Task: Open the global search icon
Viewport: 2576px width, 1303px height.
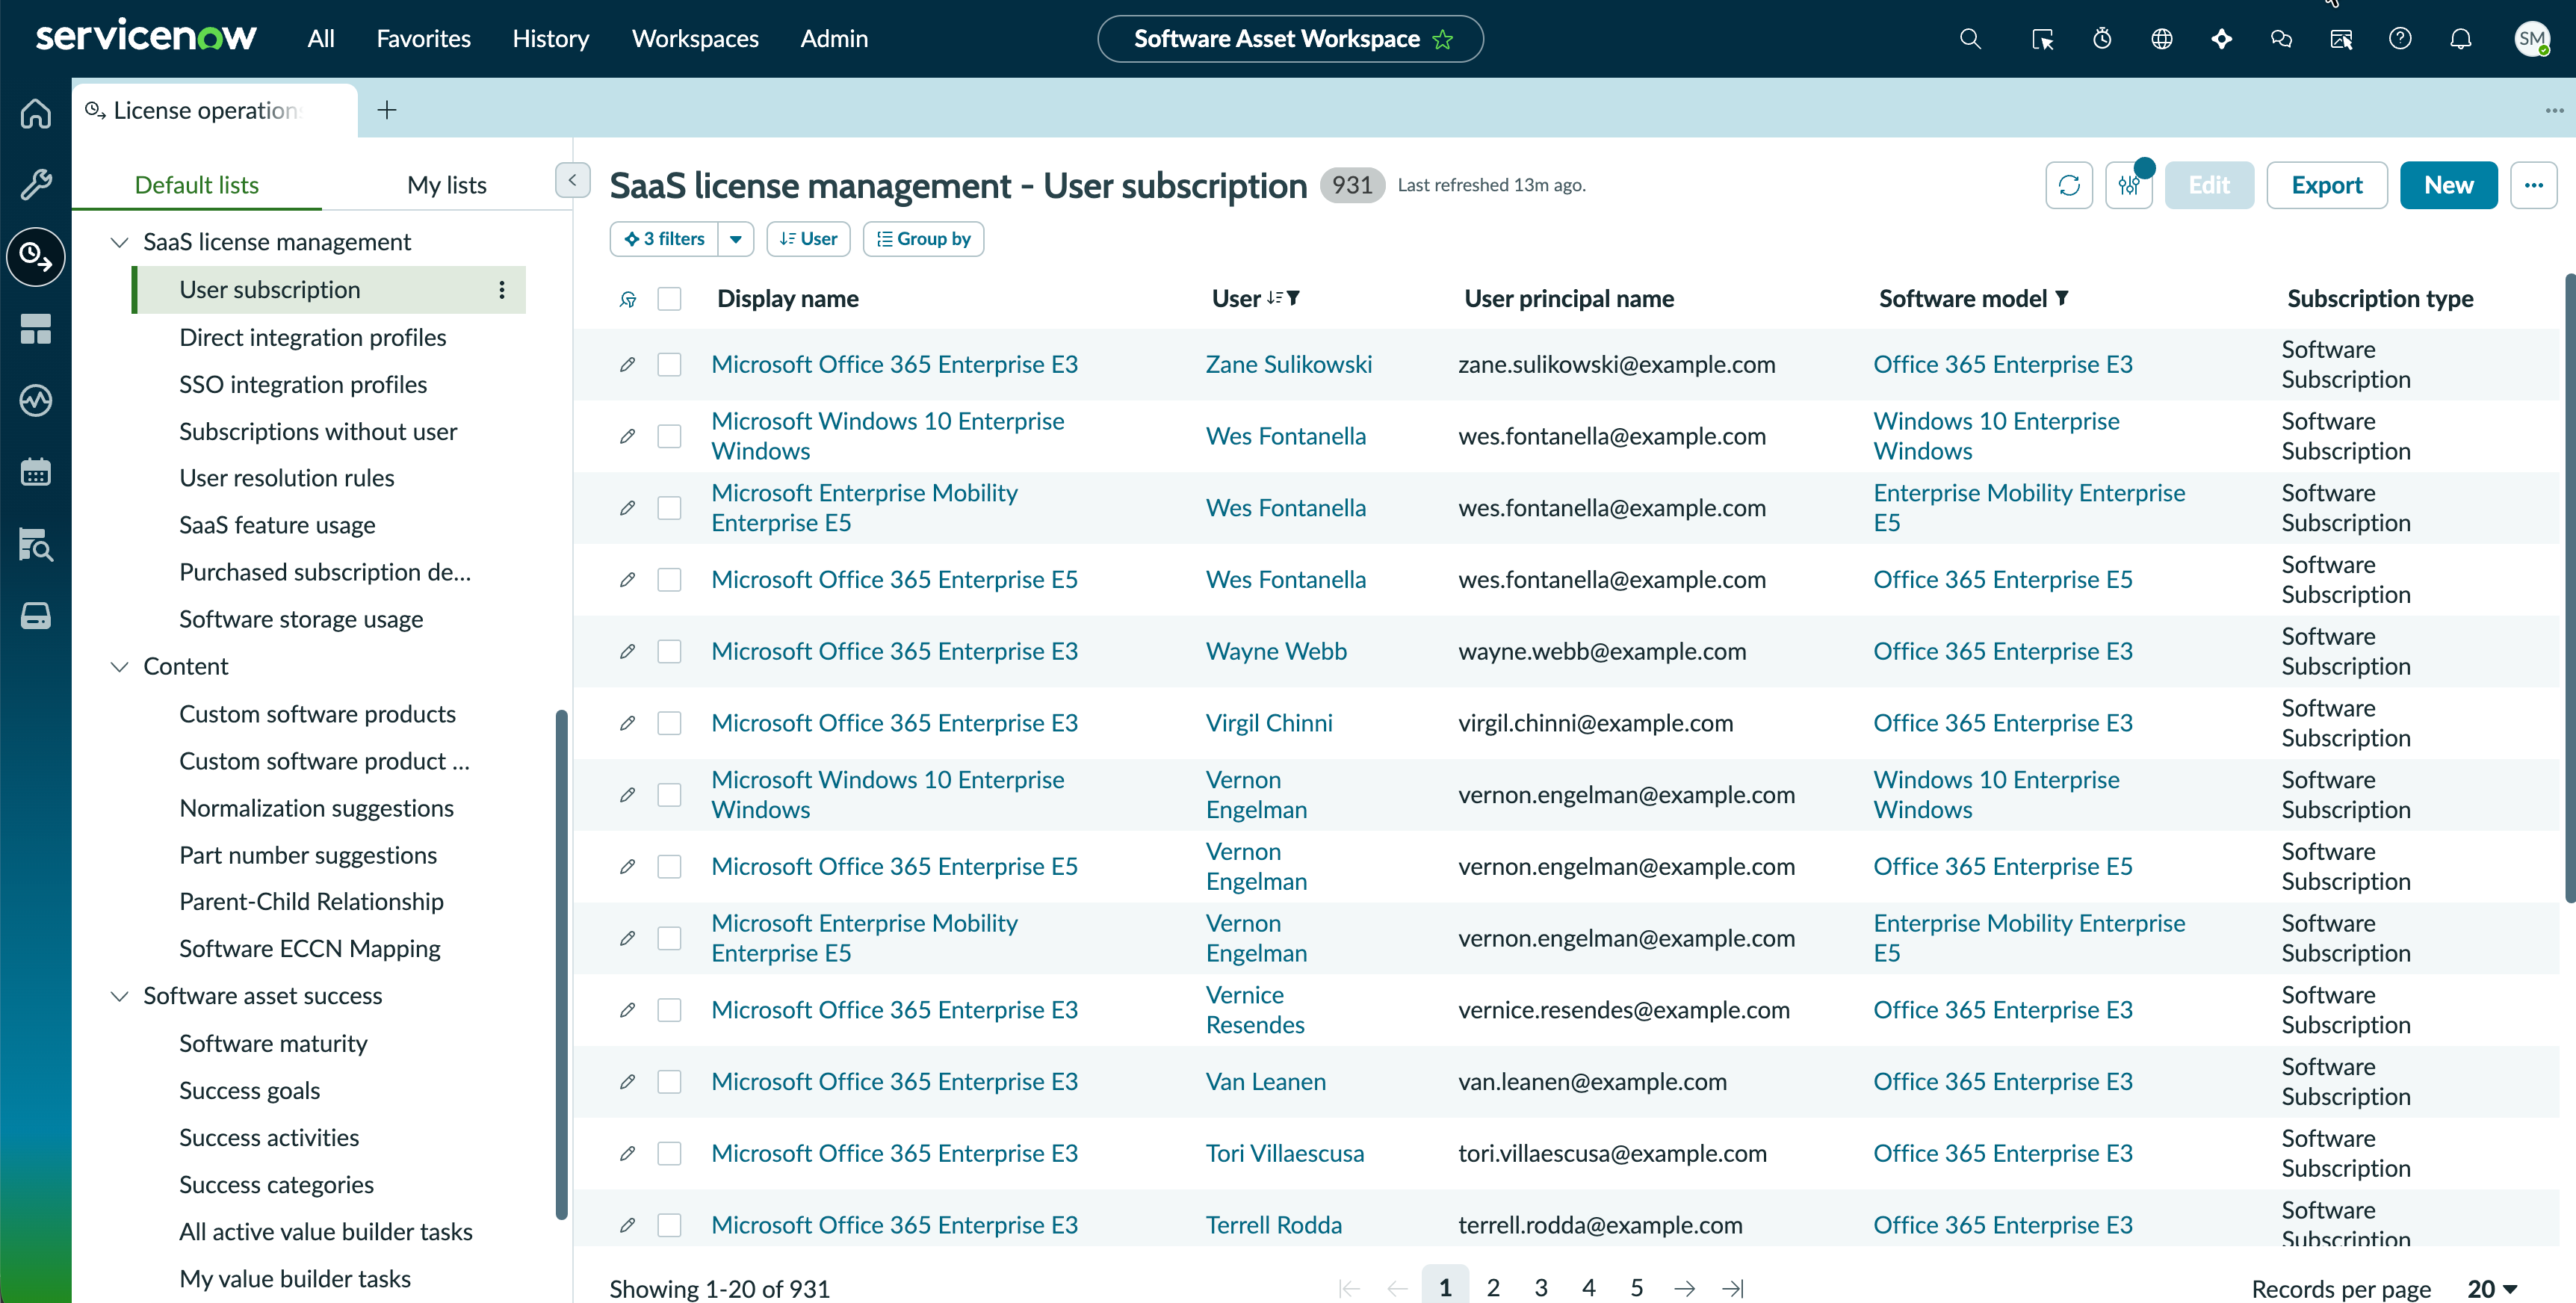Action: tap(1970, 39)
